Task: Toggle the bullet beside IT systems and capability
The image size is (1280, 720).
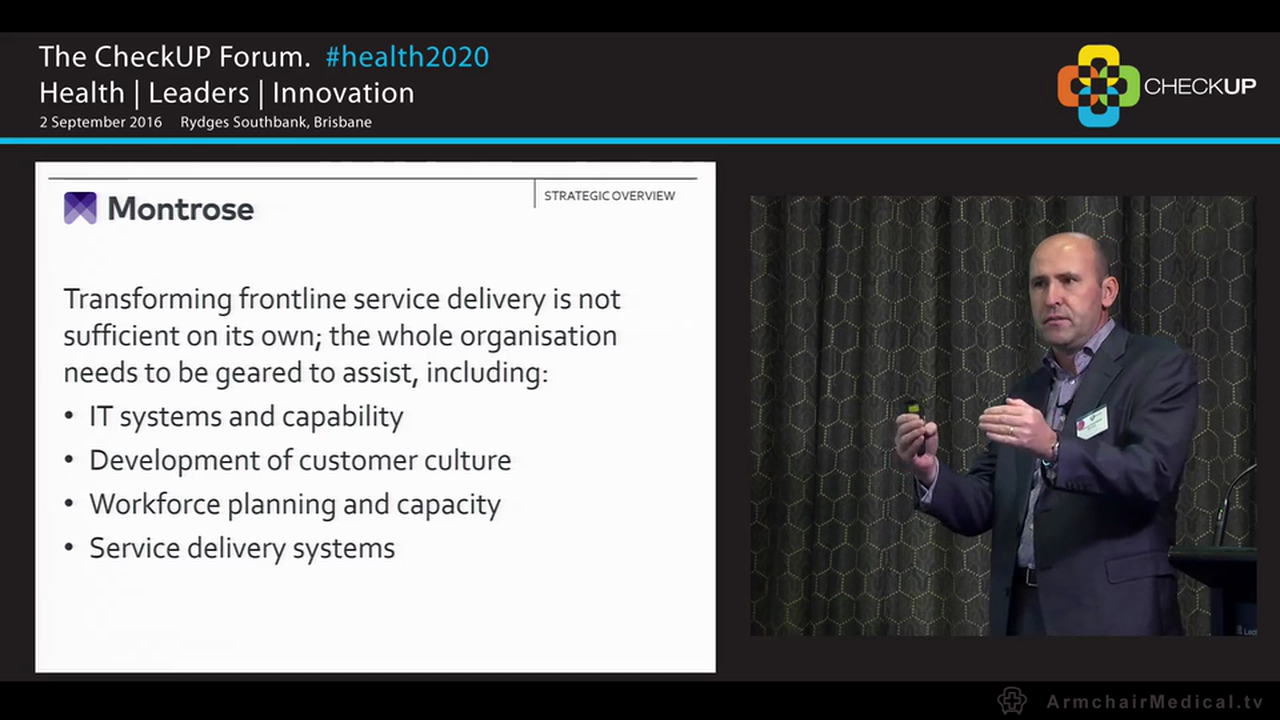Action: (x=69, y=416)
